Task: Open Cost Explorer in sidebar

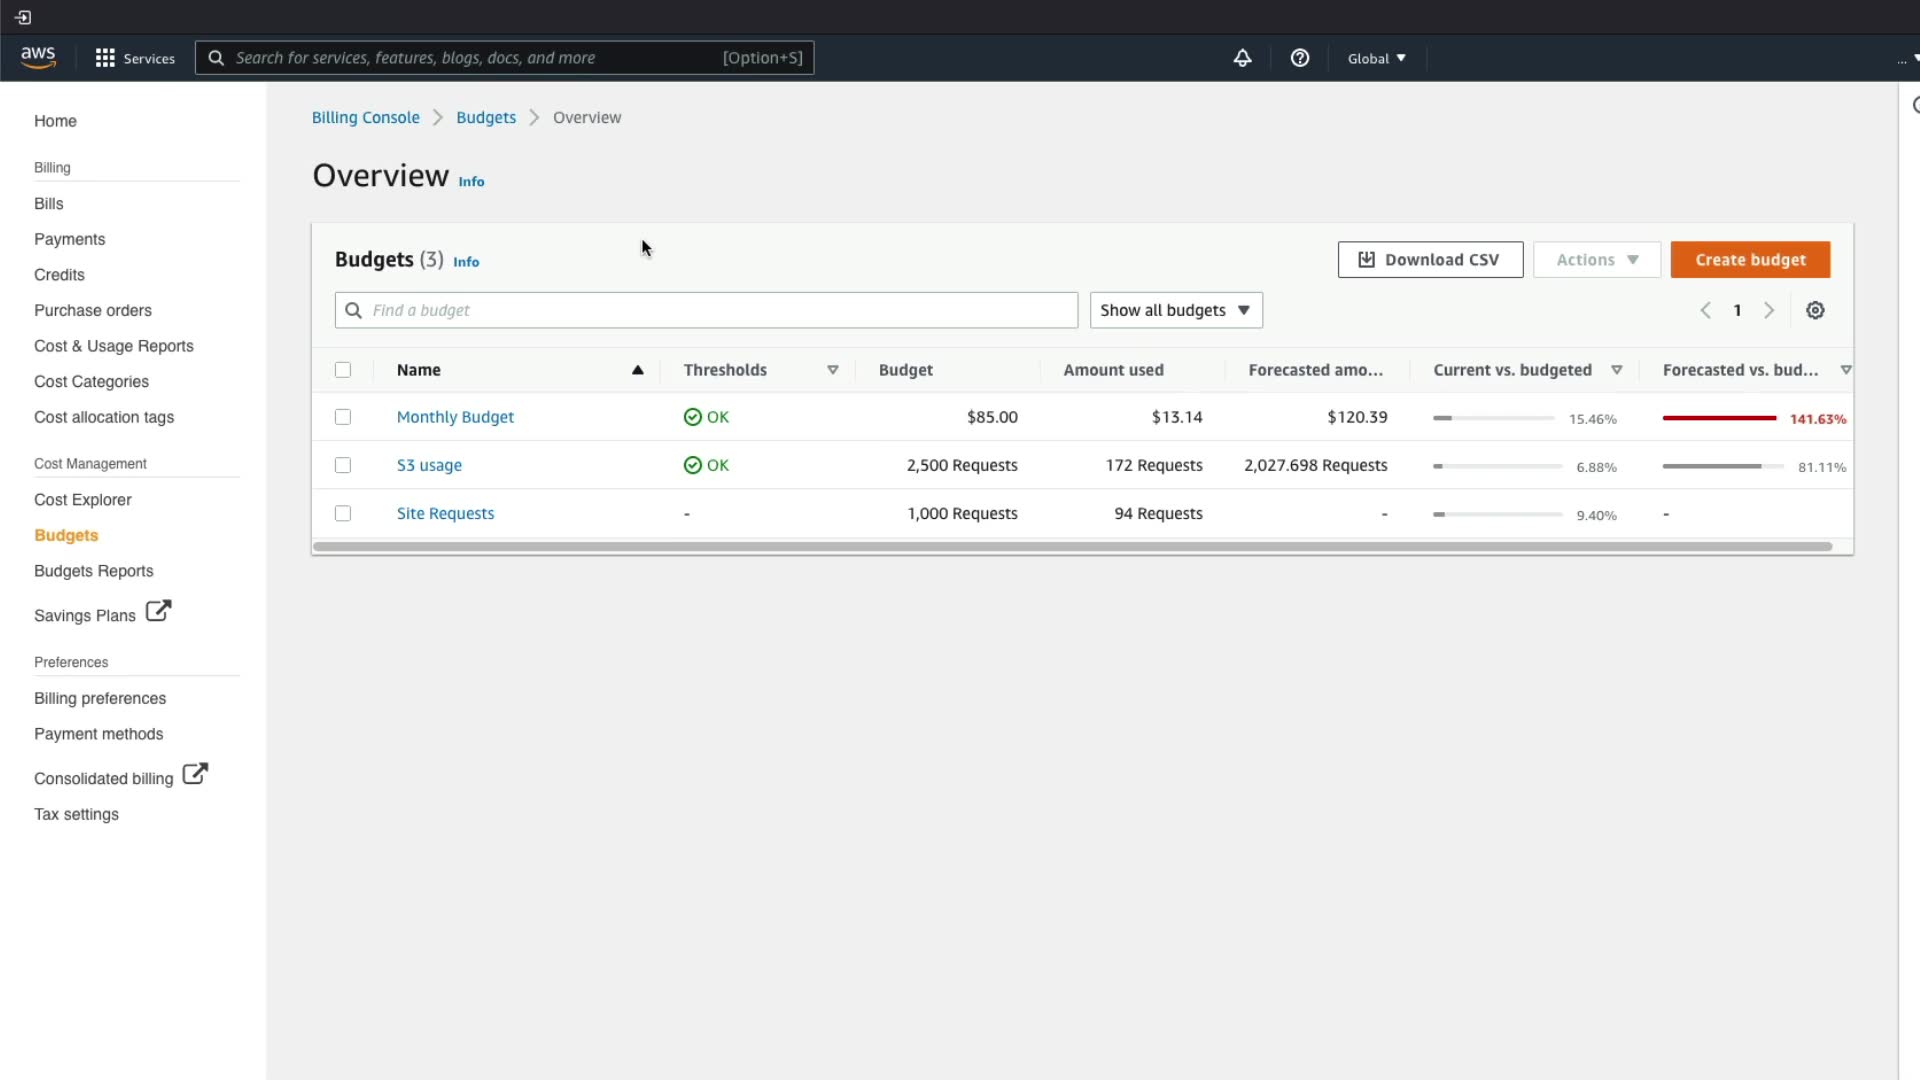Action: pos(83,500)
